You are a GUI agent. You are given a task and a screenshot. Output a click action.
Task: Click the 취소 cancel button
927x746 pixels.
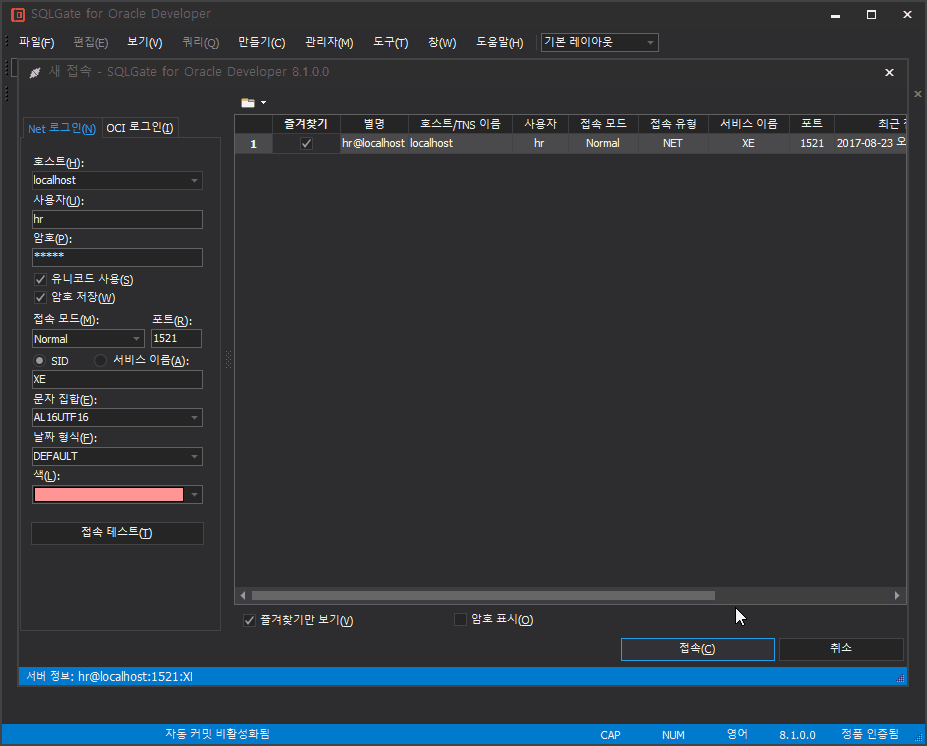(x=841, y=649)
